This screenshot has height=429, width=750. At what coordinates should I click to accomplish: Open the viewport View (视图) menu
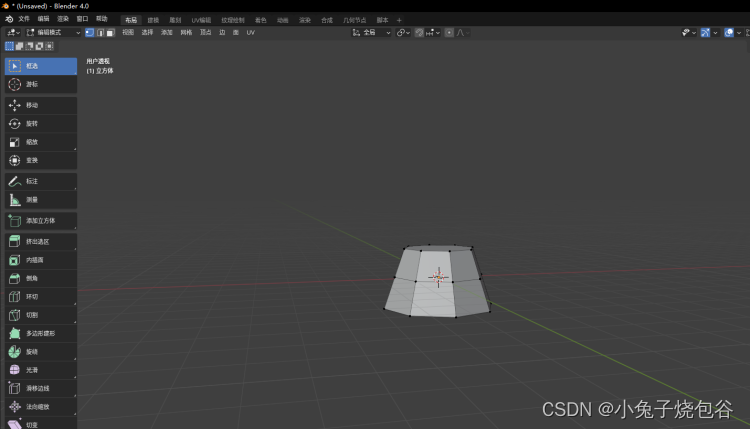tap(128, 33)
